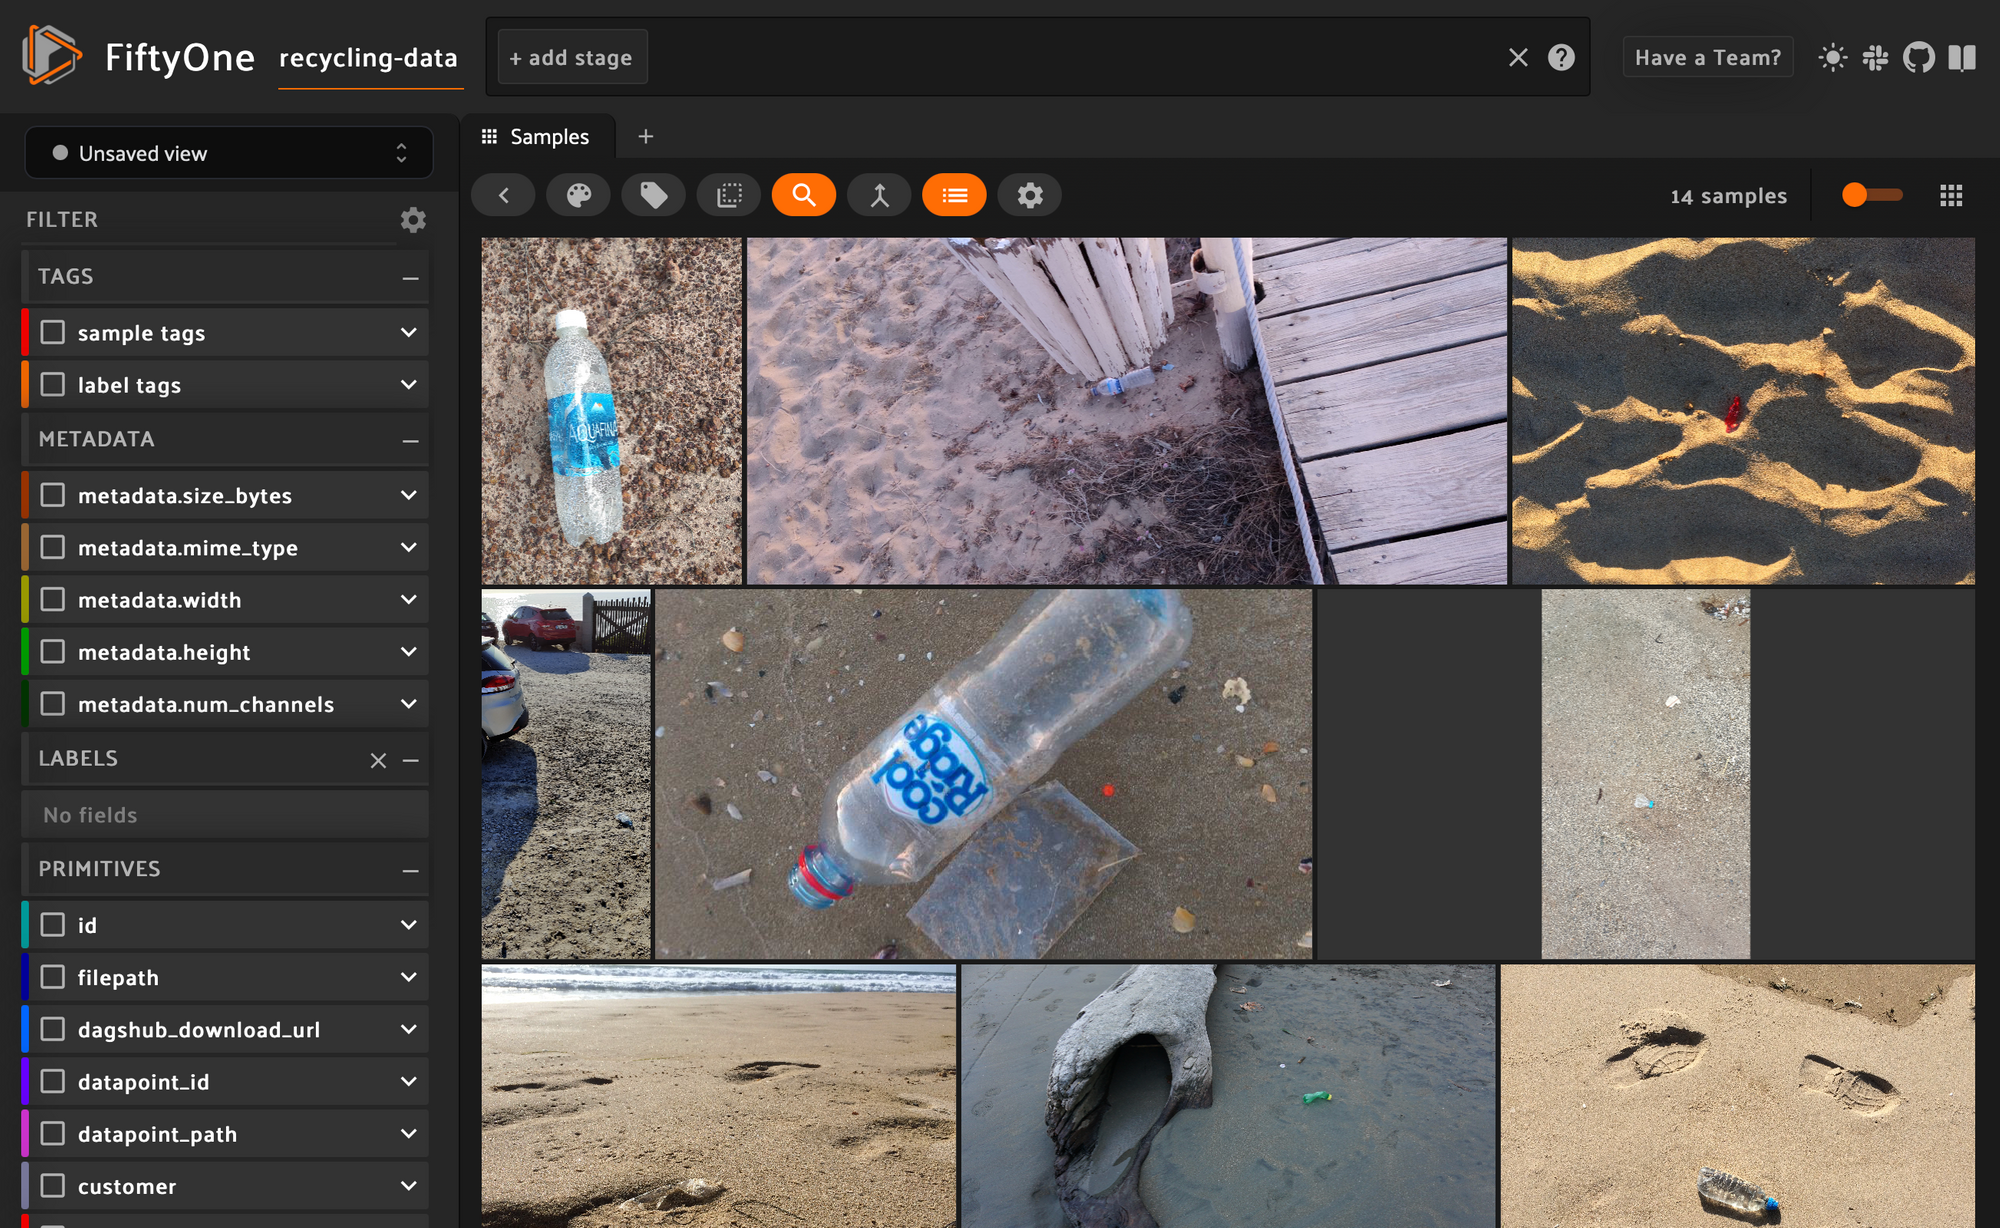This screenshot has height=1228, width=2000.
Task: Clear the view bar with the X icon
Action: (1518, 58)
